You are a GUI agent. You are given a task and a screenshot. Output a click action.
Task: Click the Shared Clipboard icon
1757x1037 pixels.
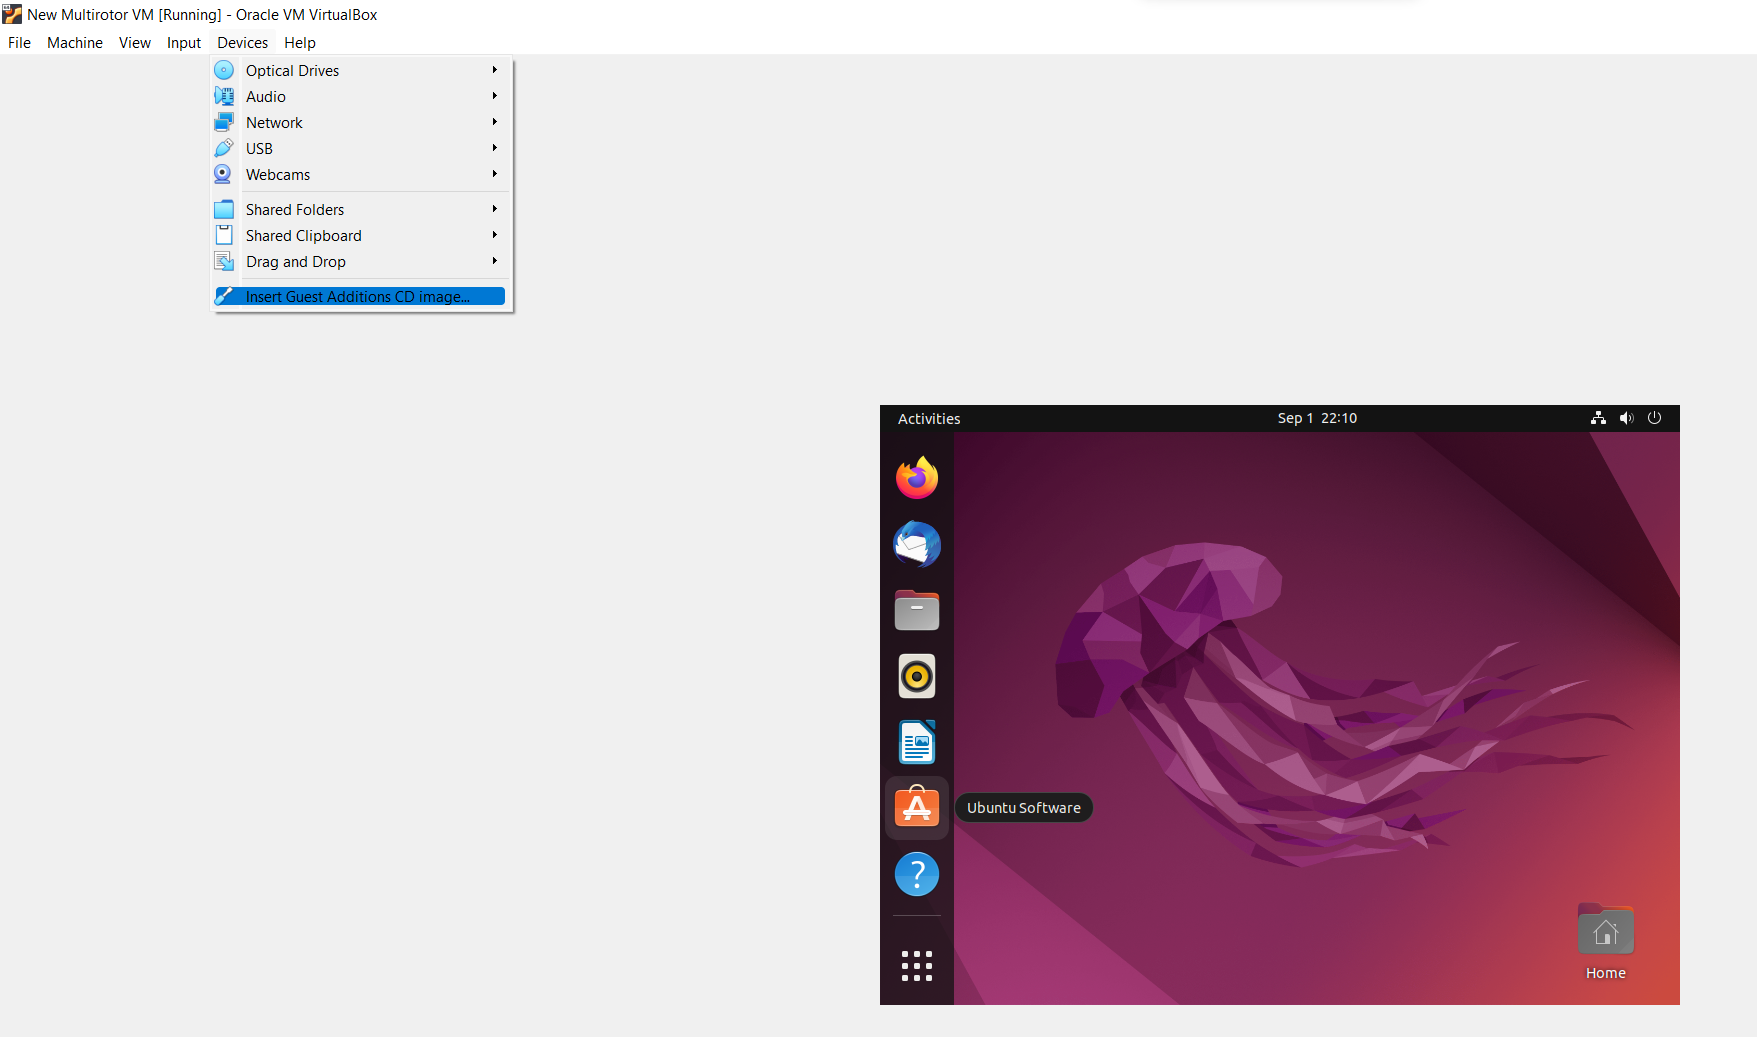click(224, 235)
